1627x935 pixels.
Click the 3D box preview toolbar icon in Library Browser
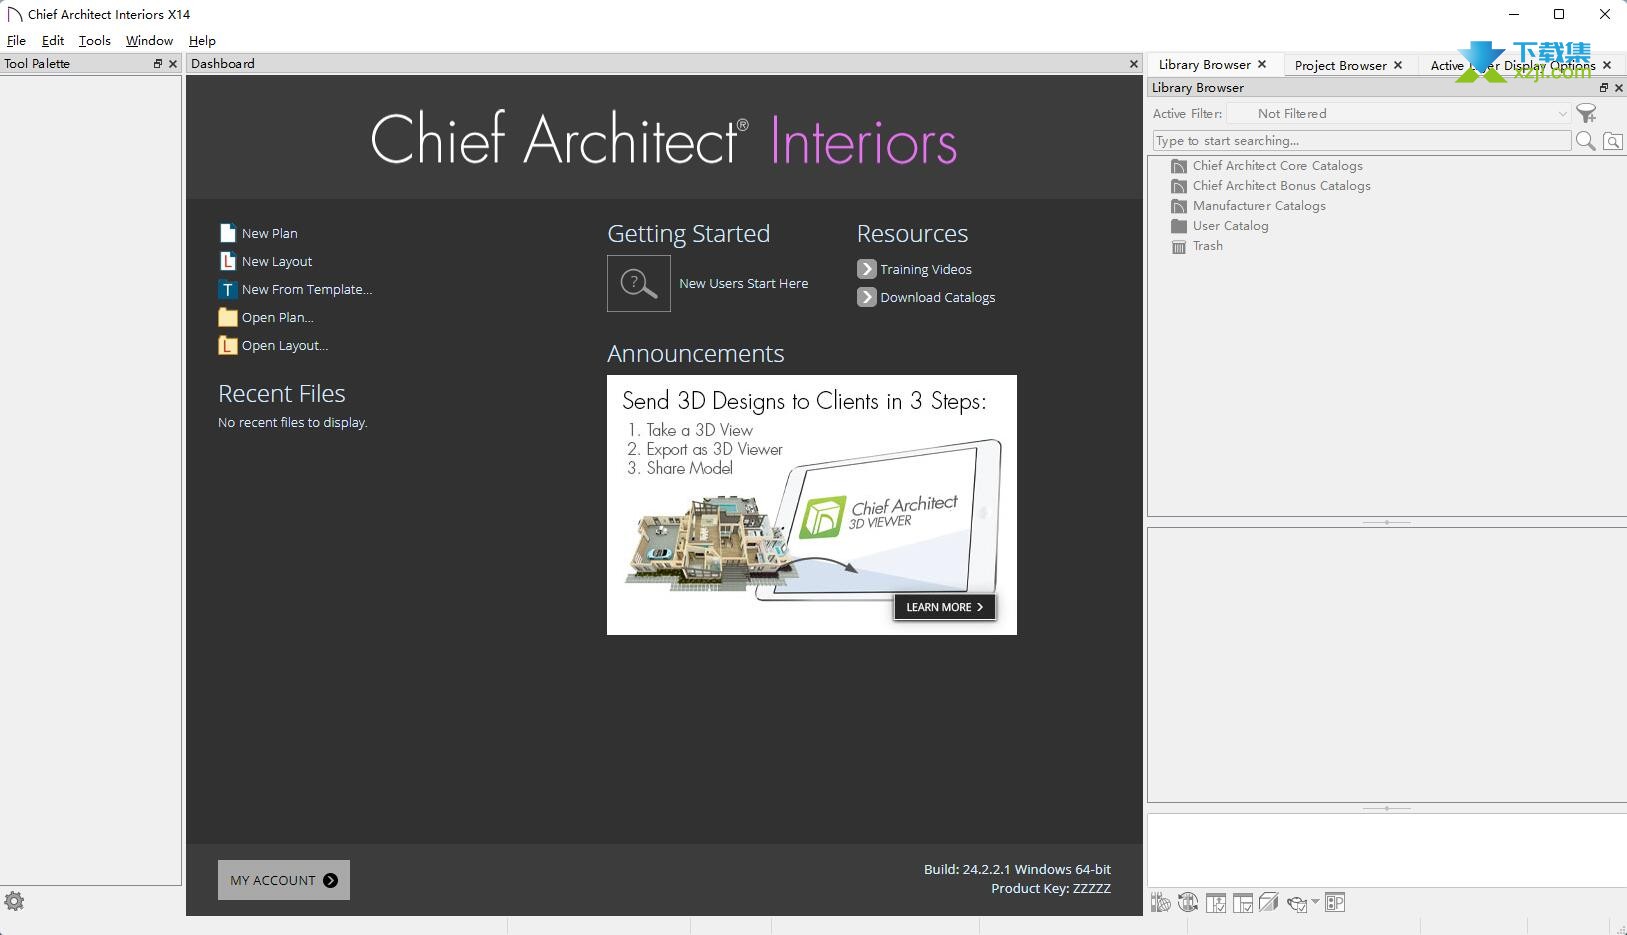(1269, 902)
